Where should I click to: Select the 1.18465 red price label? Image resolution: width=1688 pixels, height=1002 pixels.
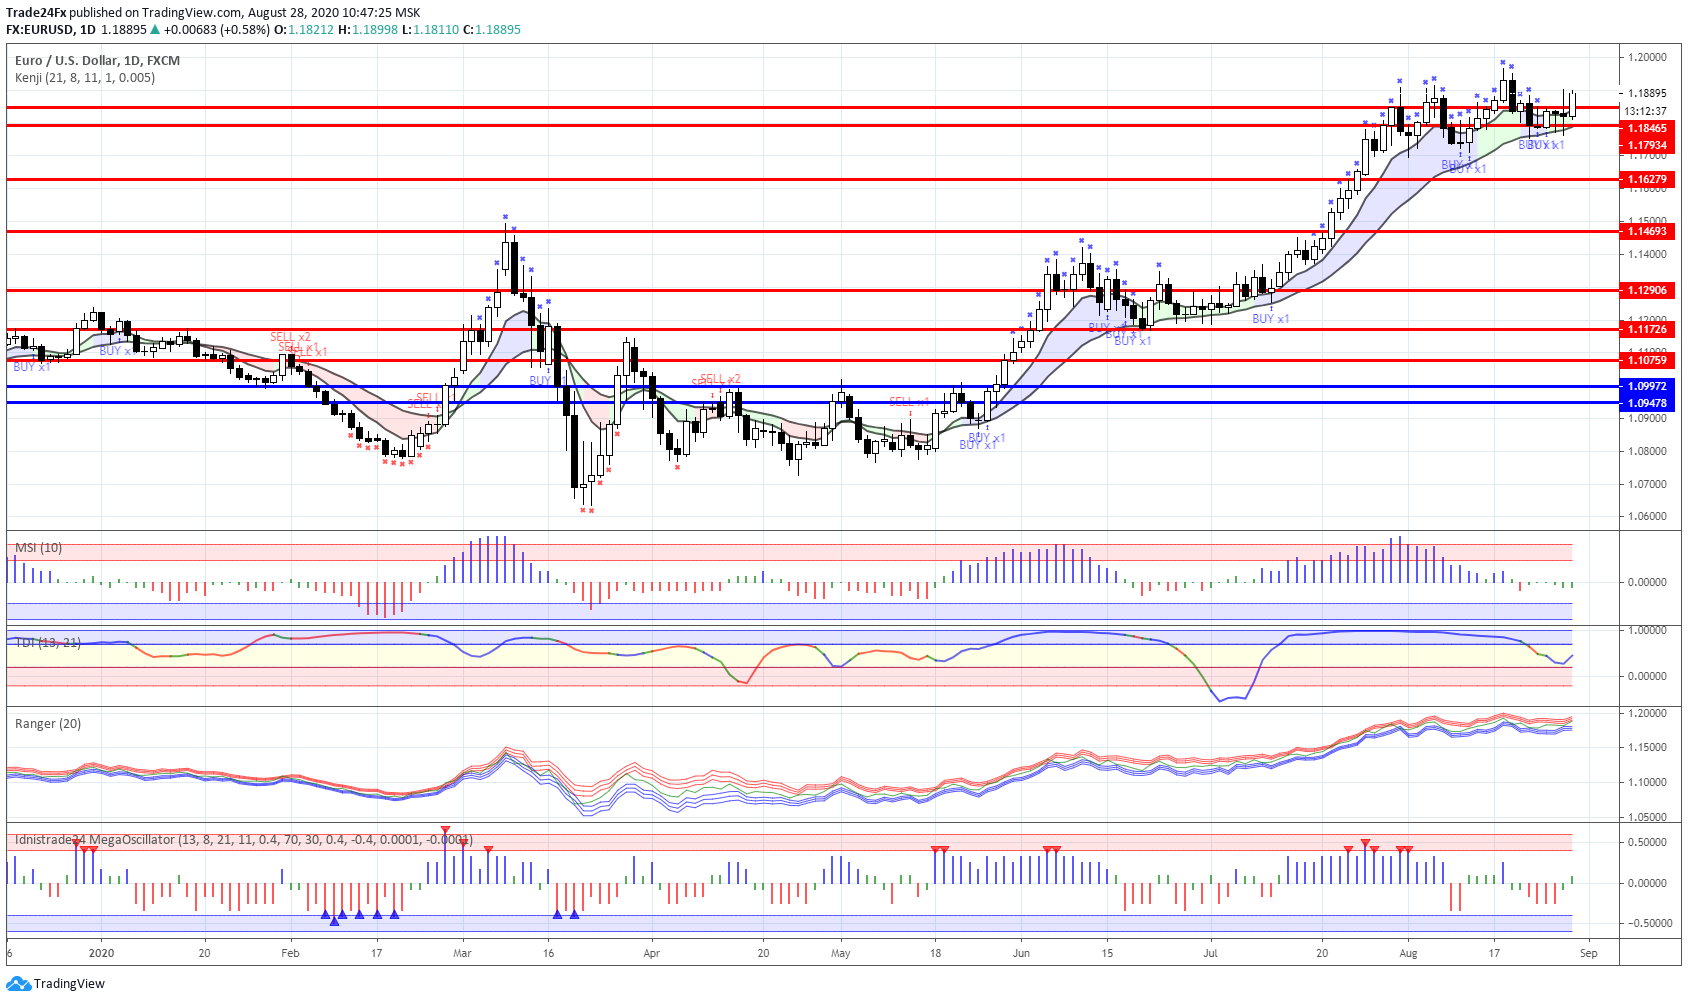tap(1646, 128)
